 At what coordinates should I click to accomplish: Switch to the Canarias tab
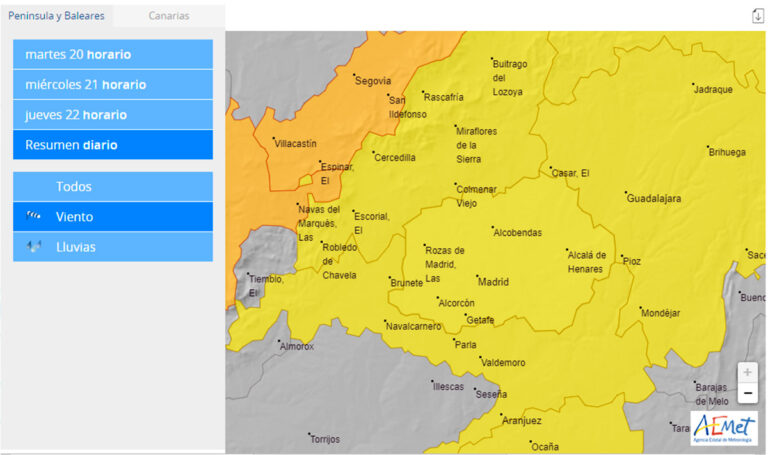tap(168, 16)
